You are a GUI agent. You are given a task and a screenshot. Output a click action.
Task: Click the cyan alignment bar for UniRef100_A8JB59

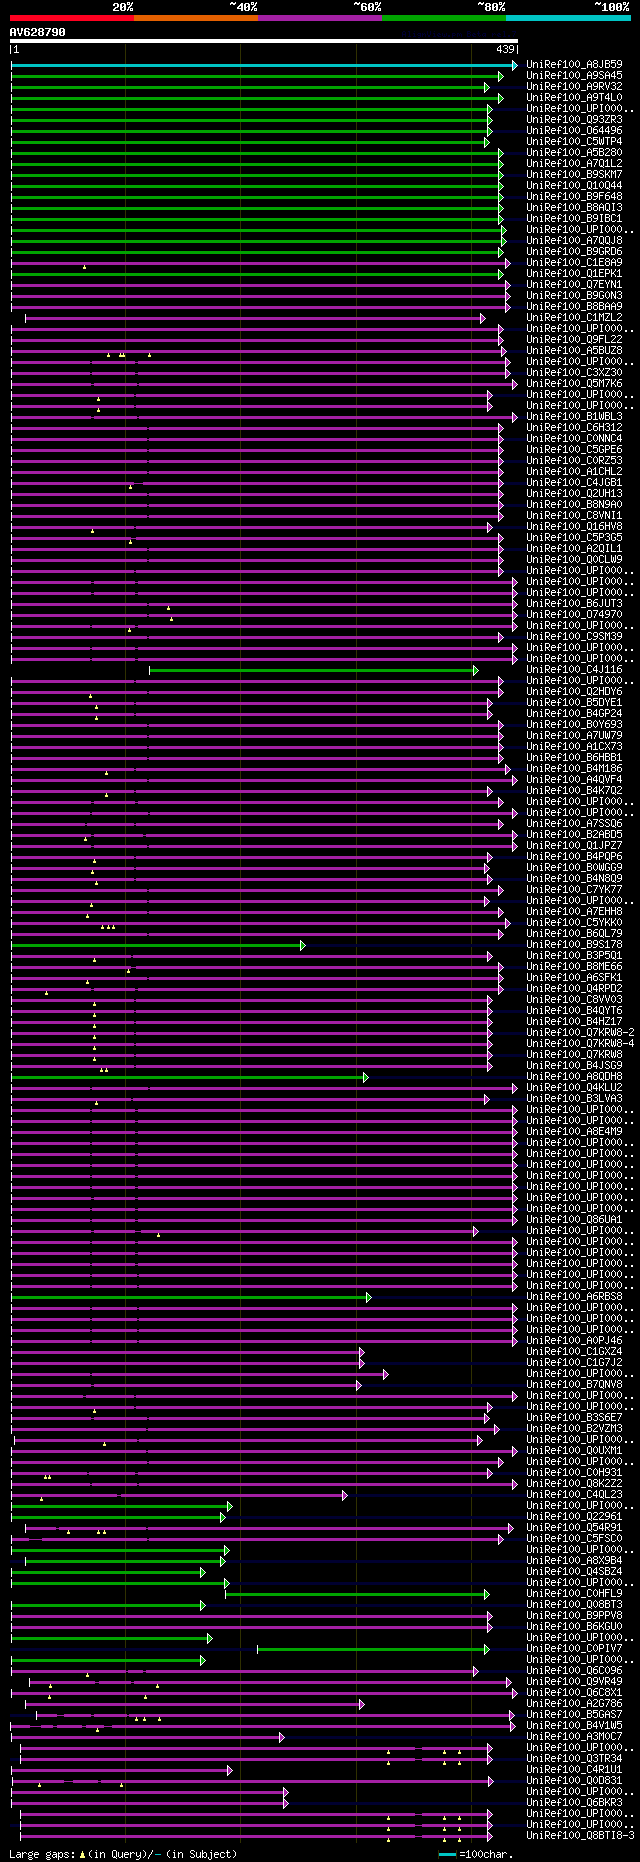coord(264,65)
